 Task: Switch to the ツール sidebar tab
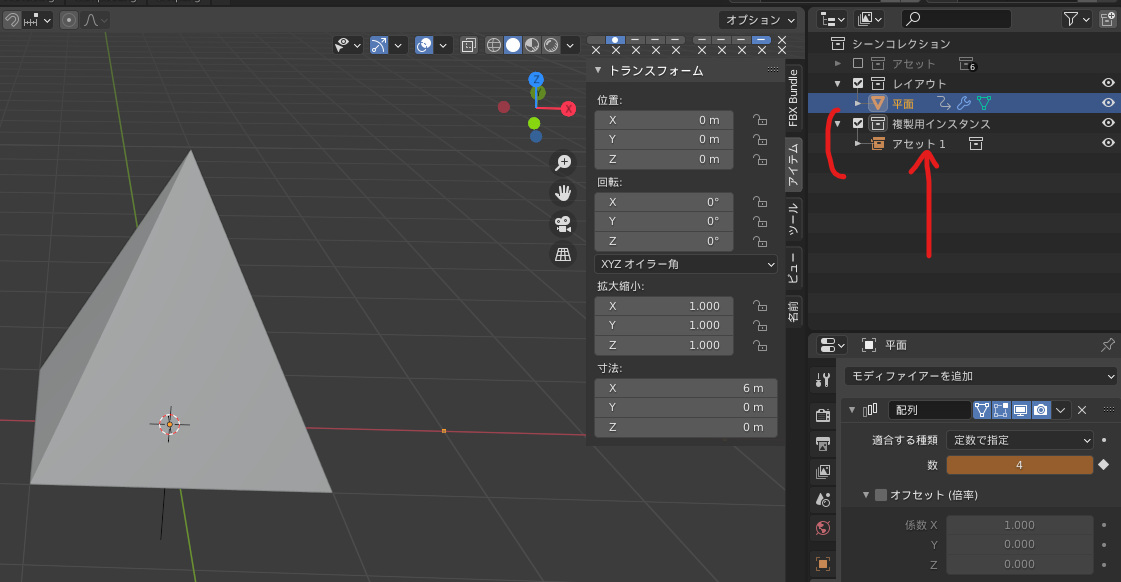click(793, 218)
